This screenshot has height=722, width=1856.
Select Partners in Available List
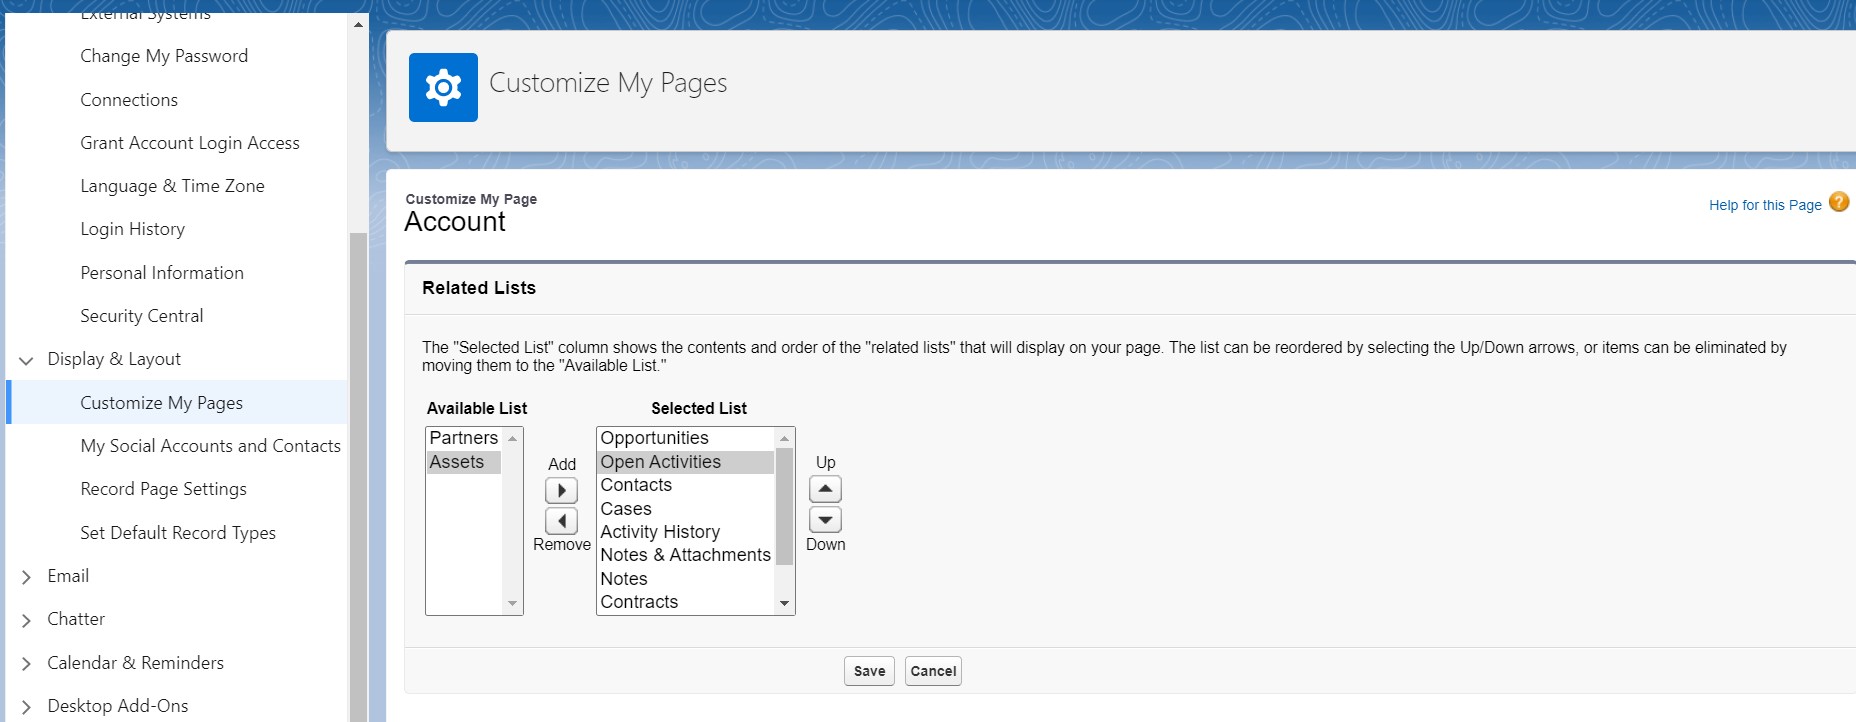click(x=464, y=438)
